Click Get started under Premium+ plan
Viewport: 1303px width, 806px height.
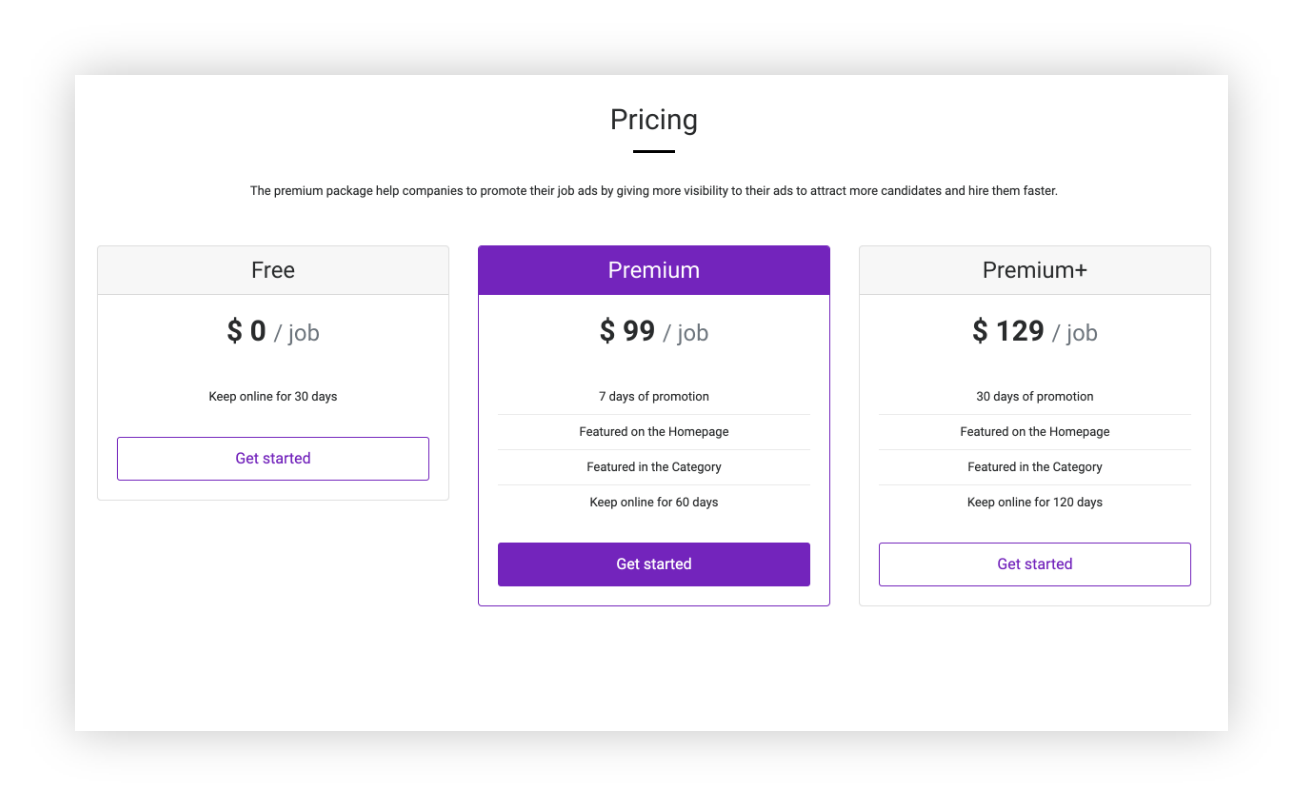pos(1035,564)
